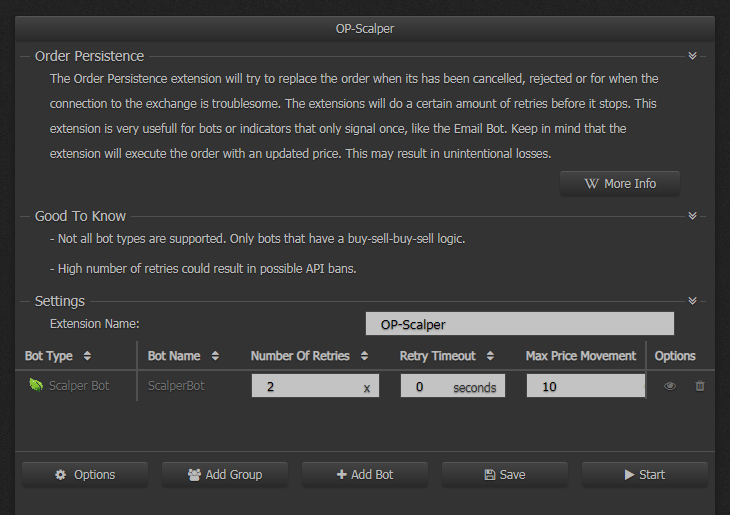This screenshot has height=515, width=730.
Task: Delete ScalperBot with the trash icon
Action: [700, 386]
